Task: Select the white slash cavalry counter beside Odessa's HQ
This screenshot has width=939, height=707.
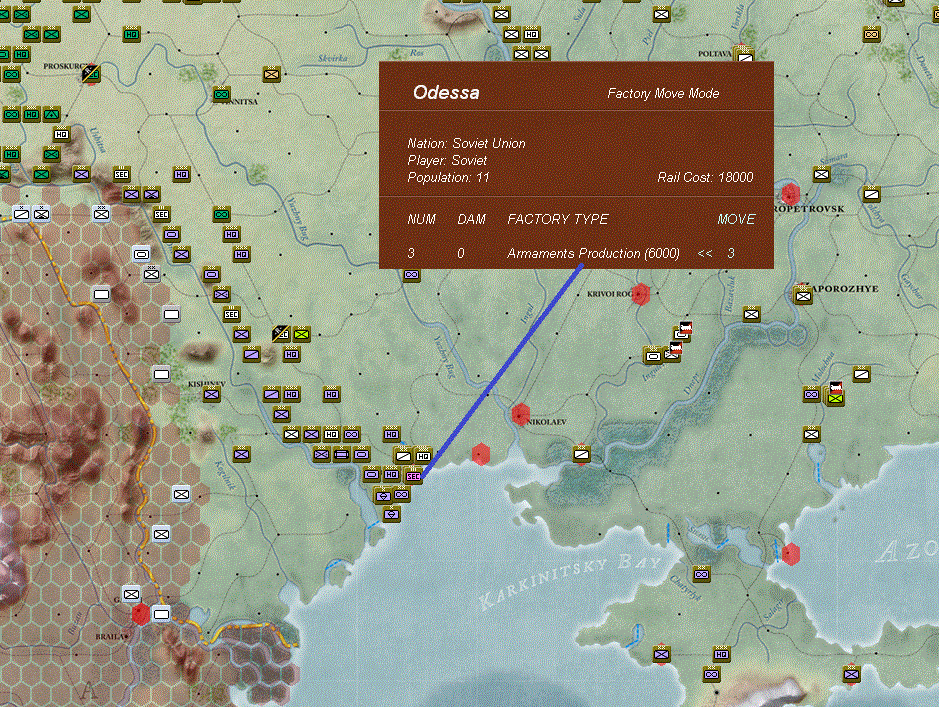Action: (403, 455)
